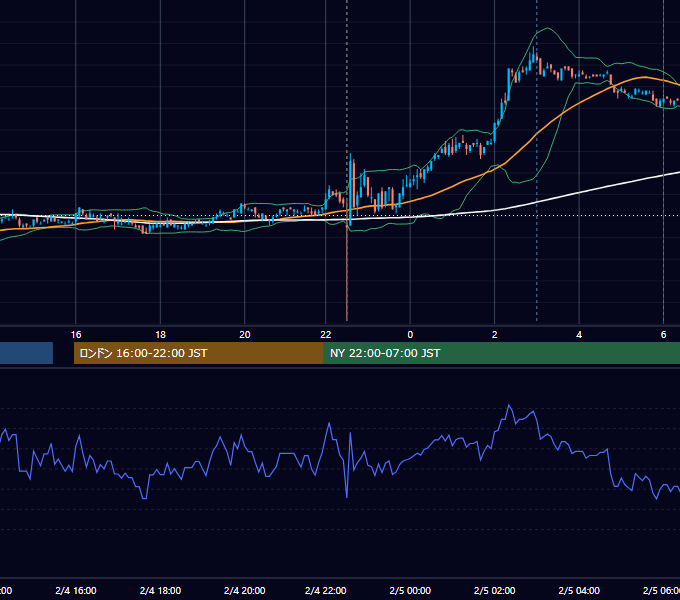Viewport: 680px width, 600px height.
Task: Click the 18 hour label on upper axis
Action: [160, 334]
